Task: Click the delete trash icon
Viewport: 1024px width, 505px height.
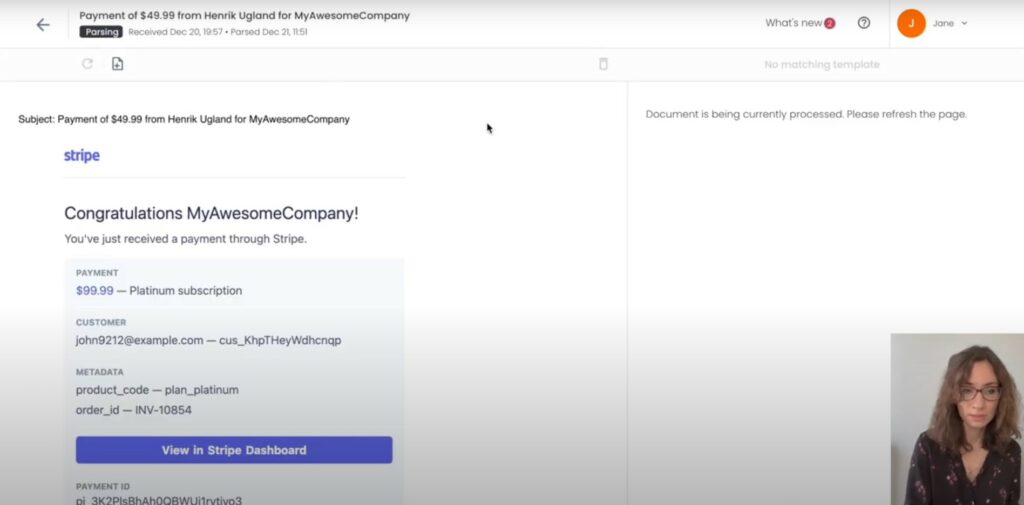Action: [x=603, y=63]
